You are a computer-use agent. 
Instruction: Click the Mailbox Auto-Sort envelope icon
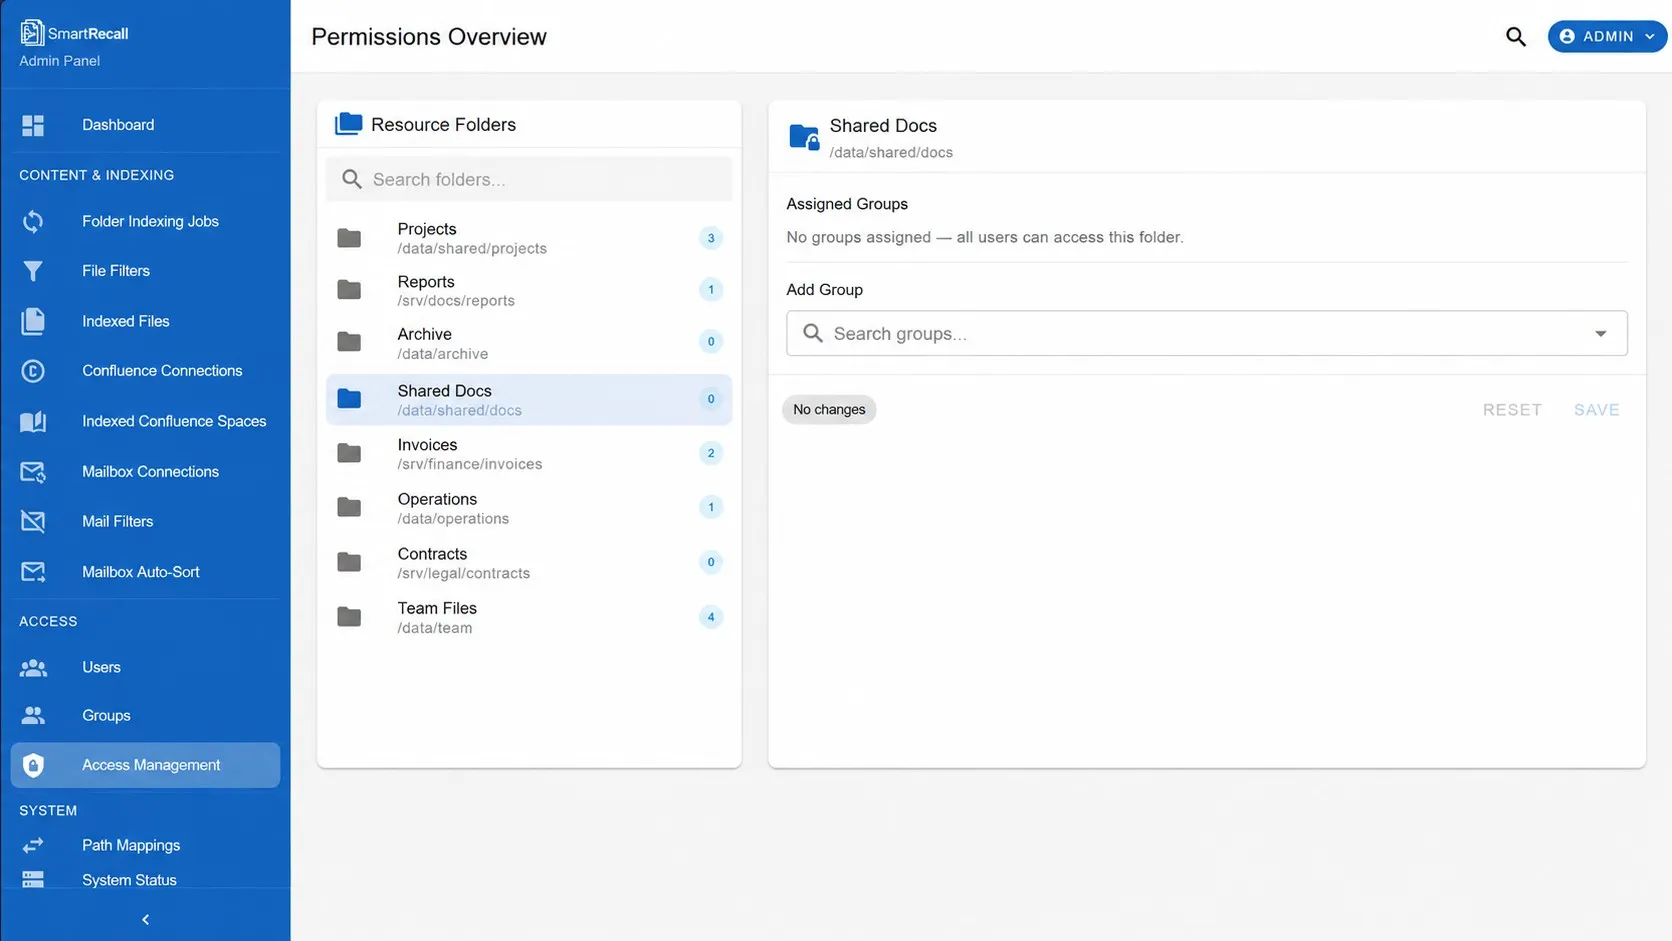pyautogui.click(x=33, y=572)
